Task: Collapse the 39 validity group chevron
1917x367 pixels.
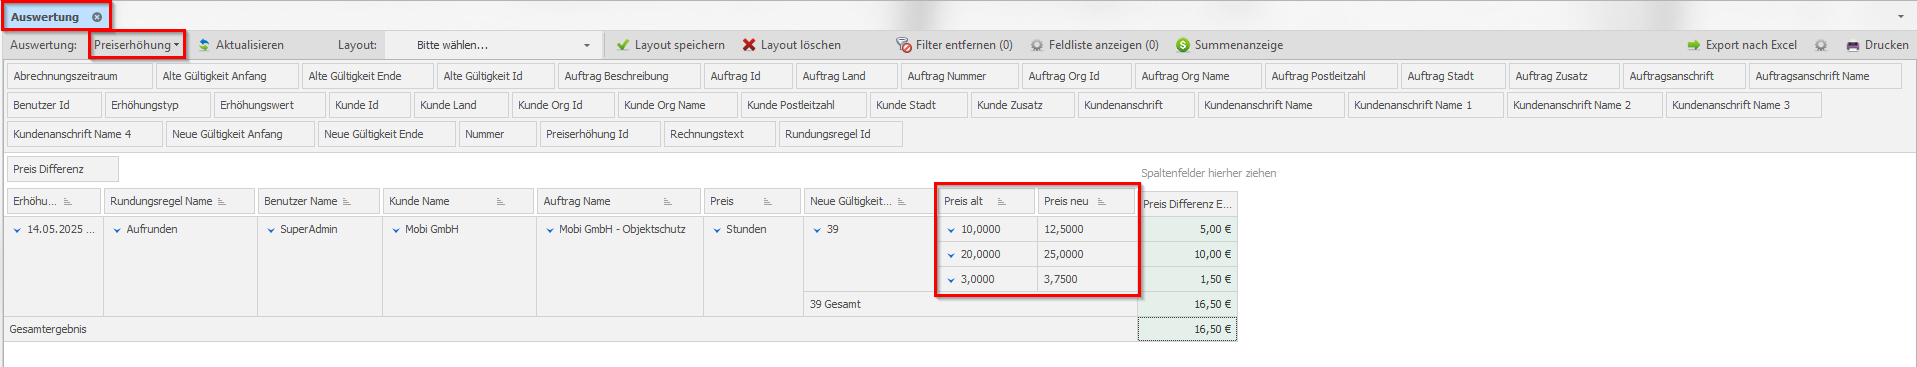Action: pyautogui.click(x=817, y=230)
